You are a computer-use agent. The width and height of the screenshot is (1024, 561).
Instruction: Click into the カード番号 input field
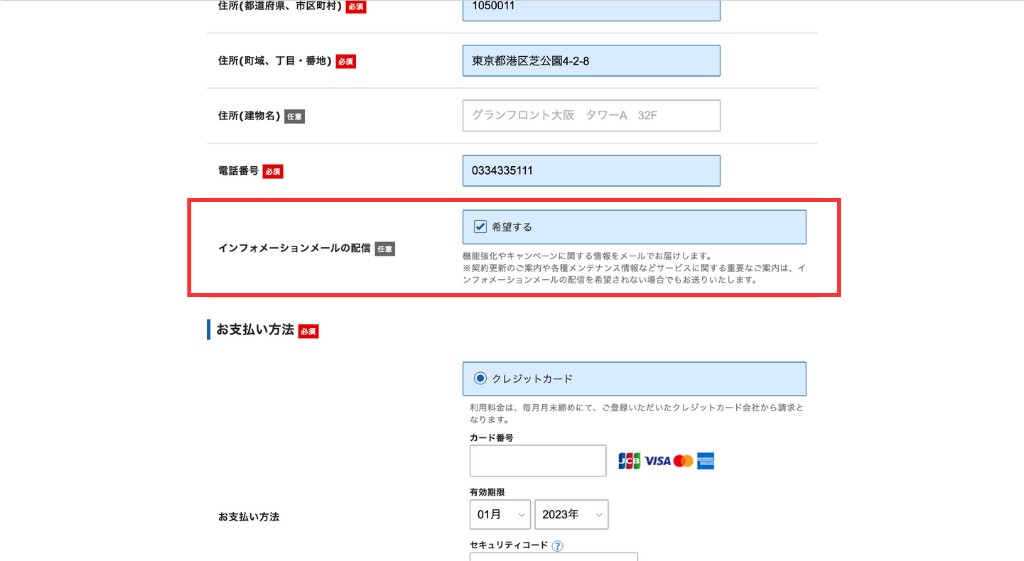tap(538, 461)
